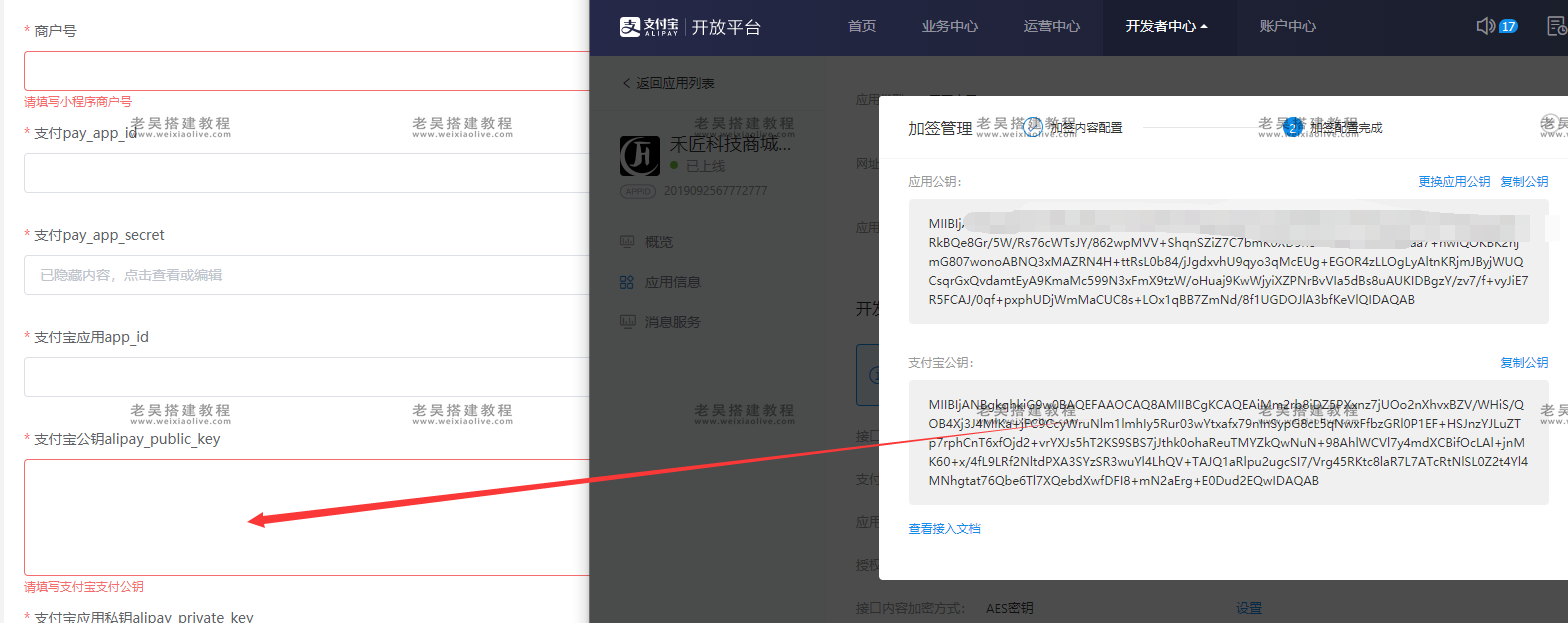Screen dimensions: 1568x623
Task: Click the 更换应用公钥 link
Action: (x=1453, y=182)
